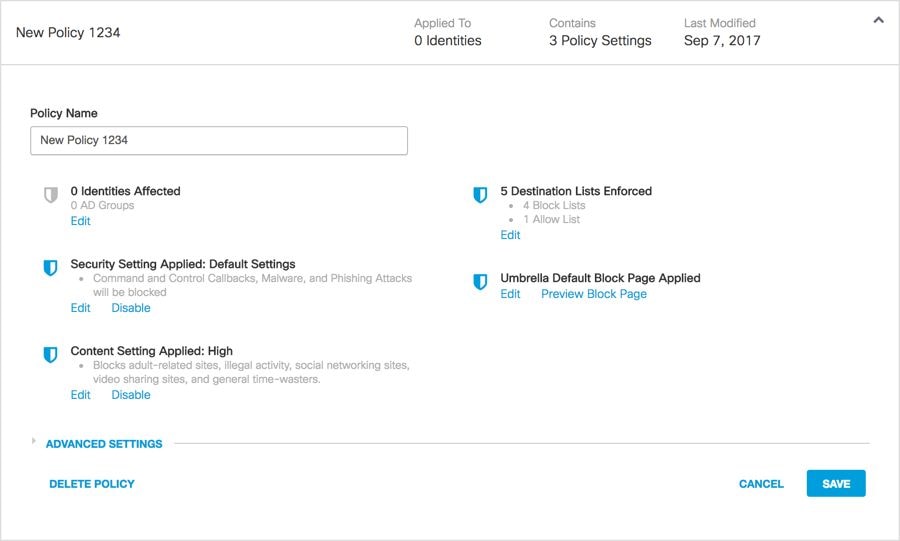Click the gray shield icon beside Identities Affected
Image resolution: width=900 pixels, height=541 pixels.
51,195
